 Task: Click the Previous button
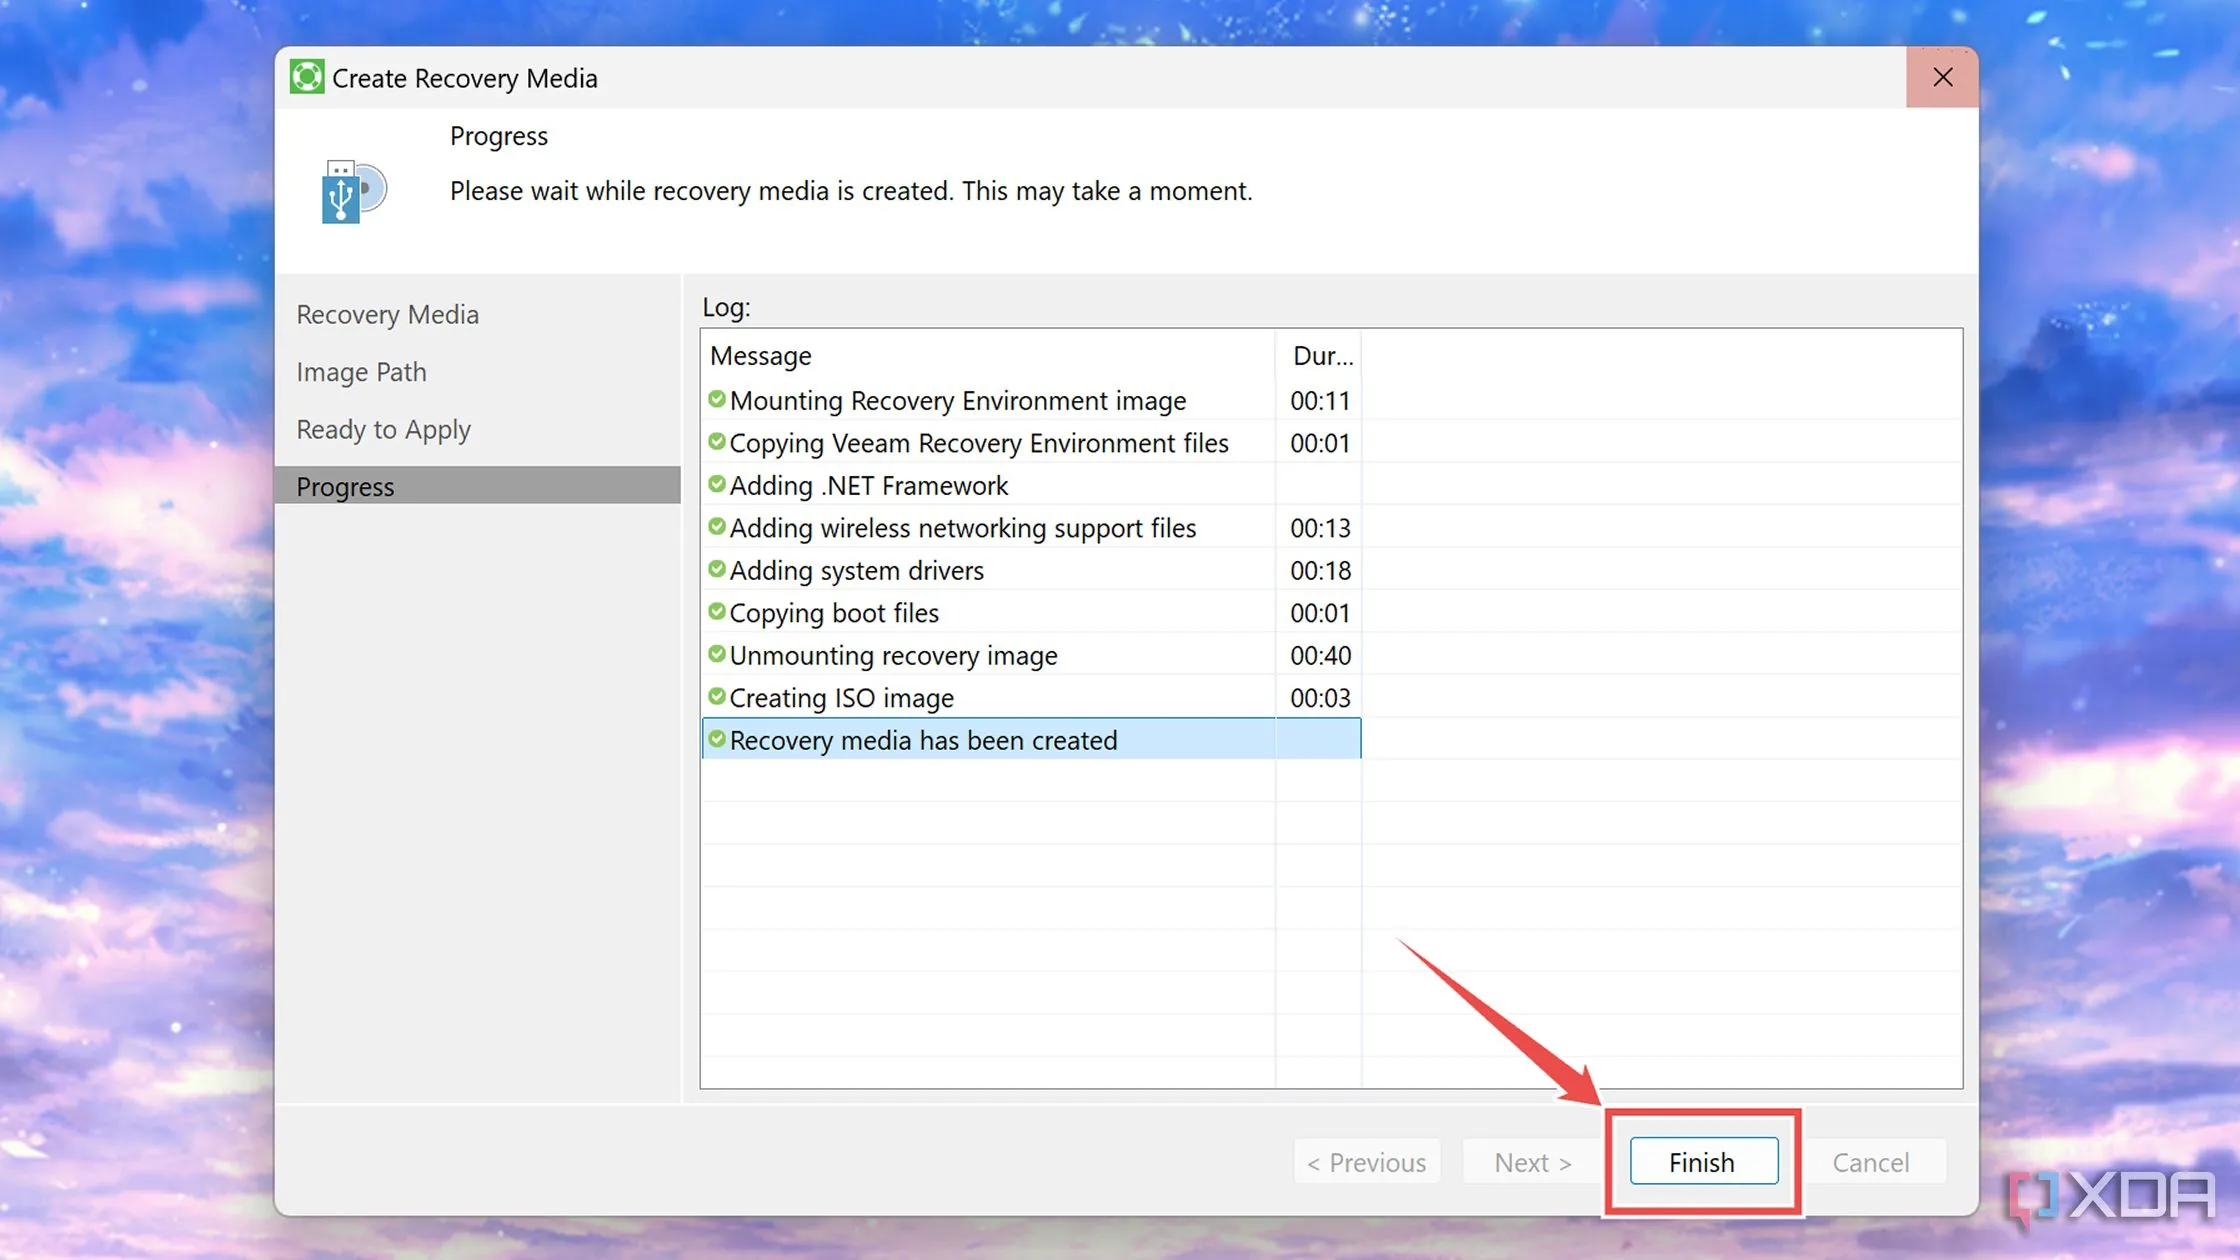pos(1366,1162)
